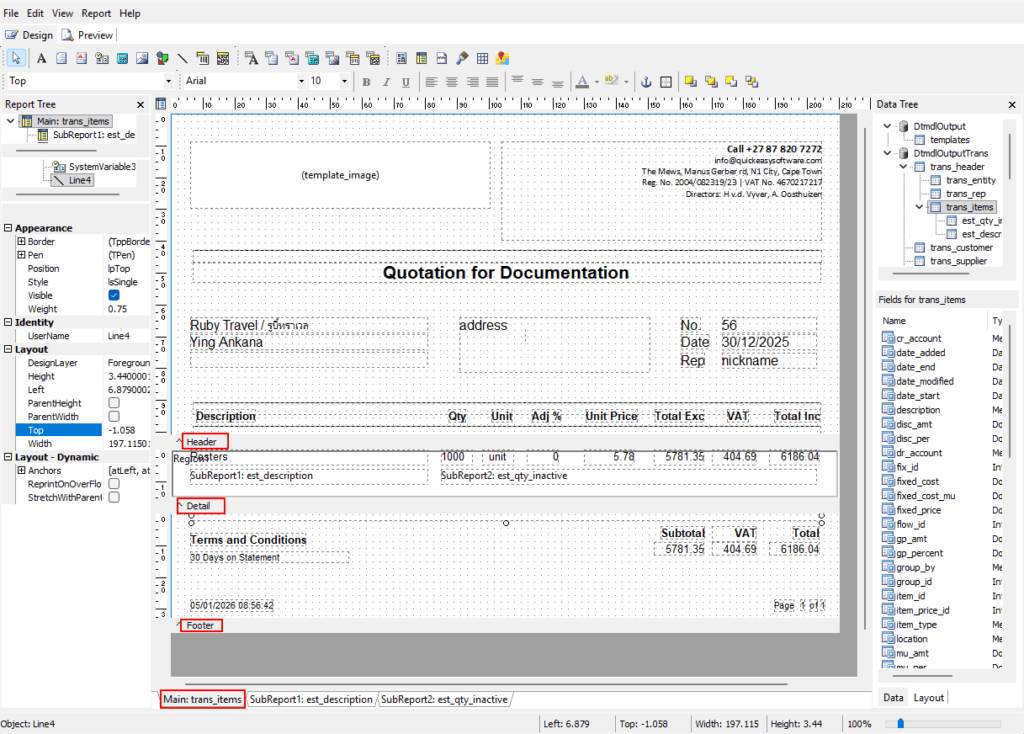
Task: Select the 2D barcode component tool
Action: tap(222, 58)
